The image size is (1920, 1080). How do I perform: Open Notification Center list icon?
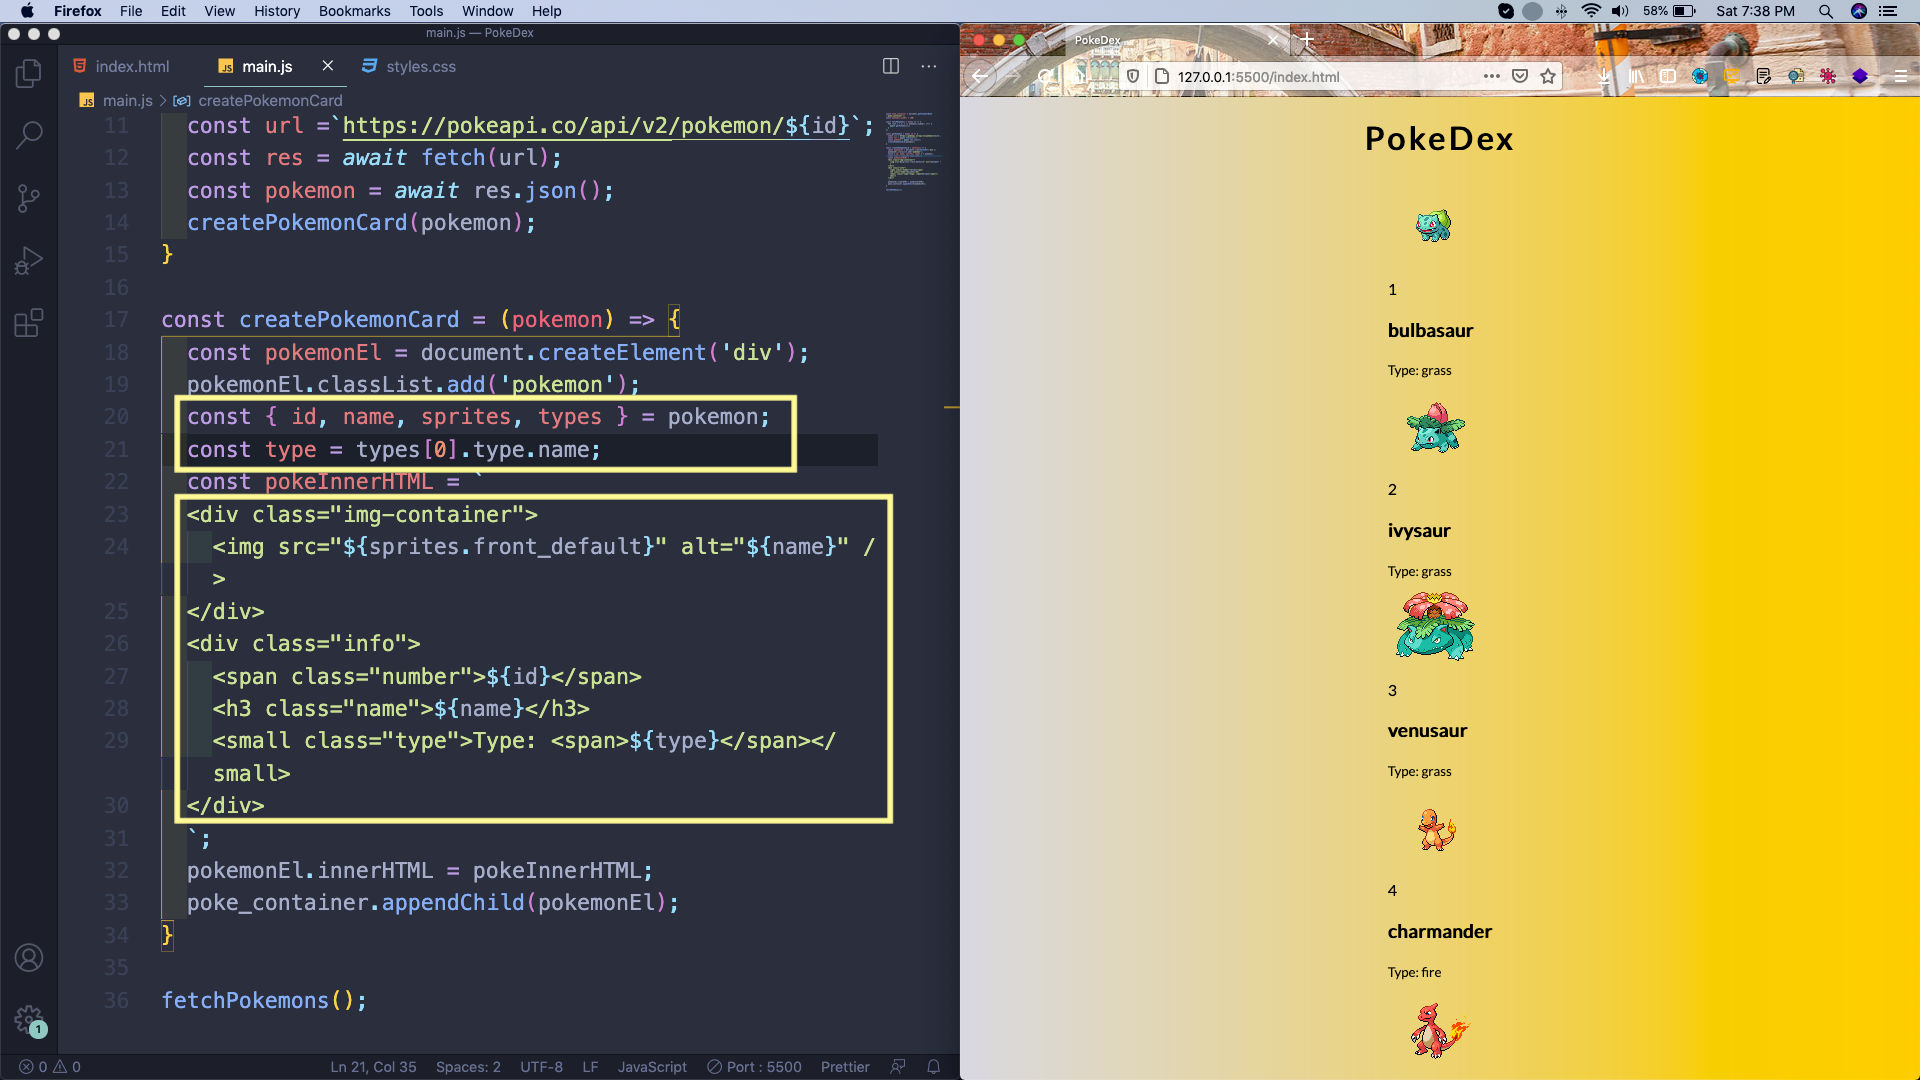click(1888, 11)
